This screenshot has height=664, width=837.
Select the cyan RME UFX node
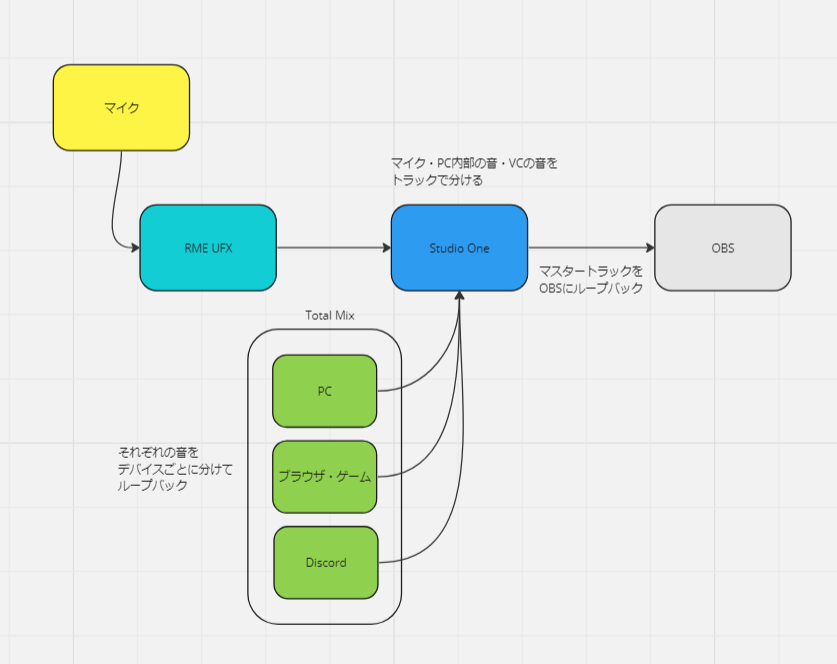click(208, 248)
